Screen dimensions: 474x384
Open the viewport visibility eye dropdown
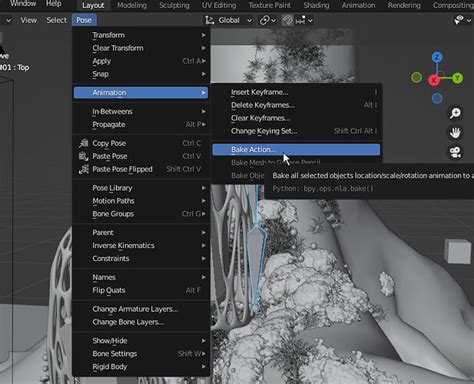click(463, 20)
